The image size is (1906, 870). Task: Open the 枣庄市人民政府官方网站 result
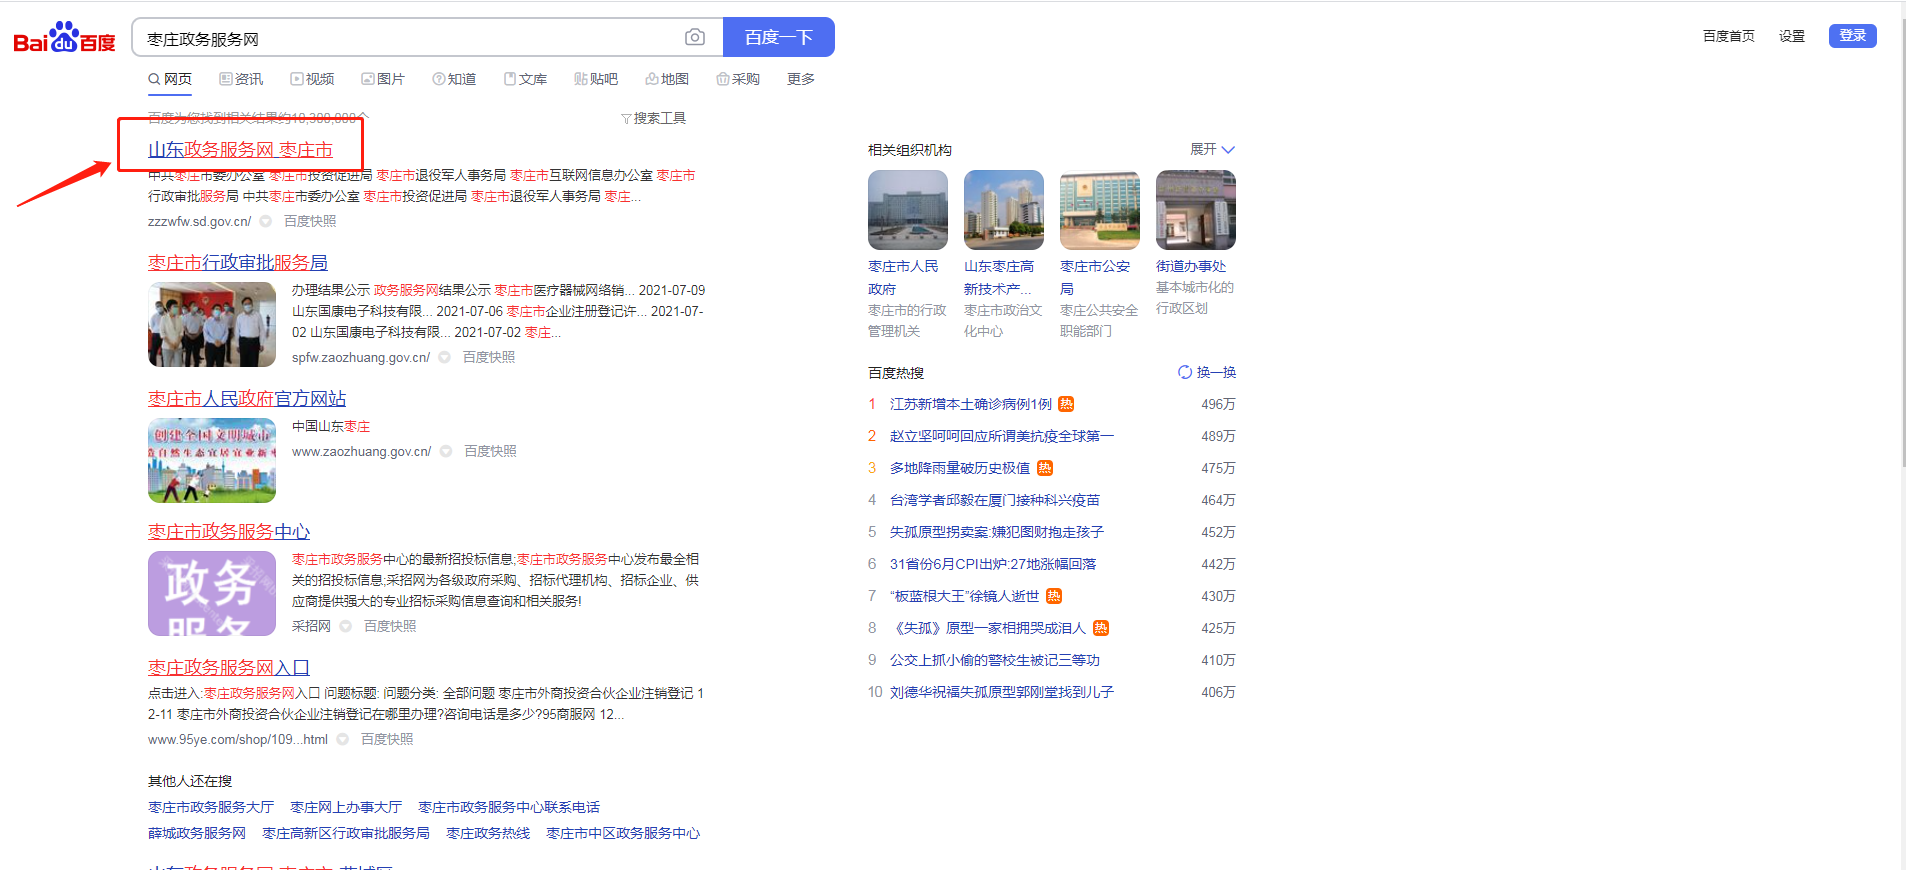pyautogui.click(x=247, y=399)
